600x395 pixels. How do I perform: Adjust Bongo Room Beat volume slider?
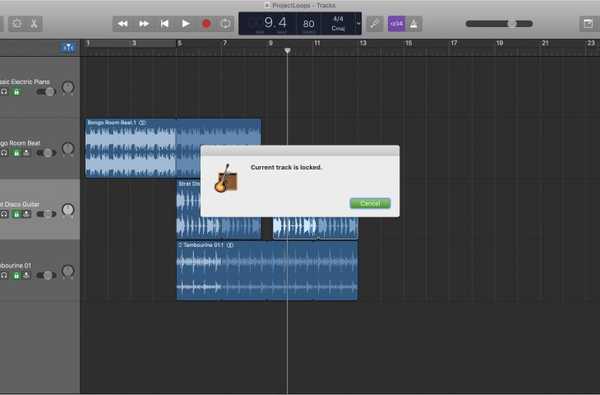point(46,153)
